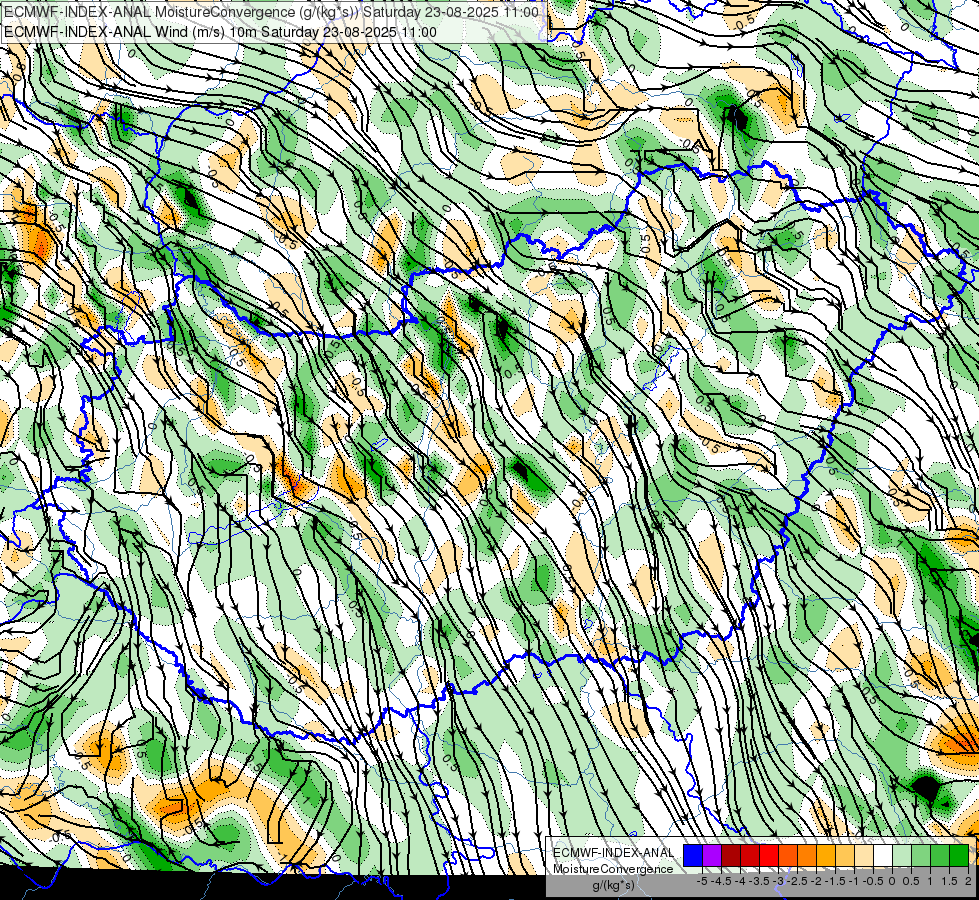The width and height of the screenshot is (979, 900).
Task: Pick the pure white legend swatch
Action: [x=883, y=856]
